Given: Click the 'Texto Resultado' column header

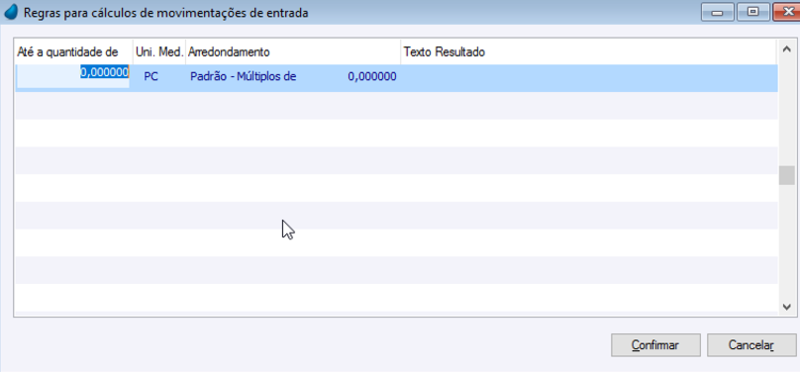Looking at the screenshot, I should [589, 52].
